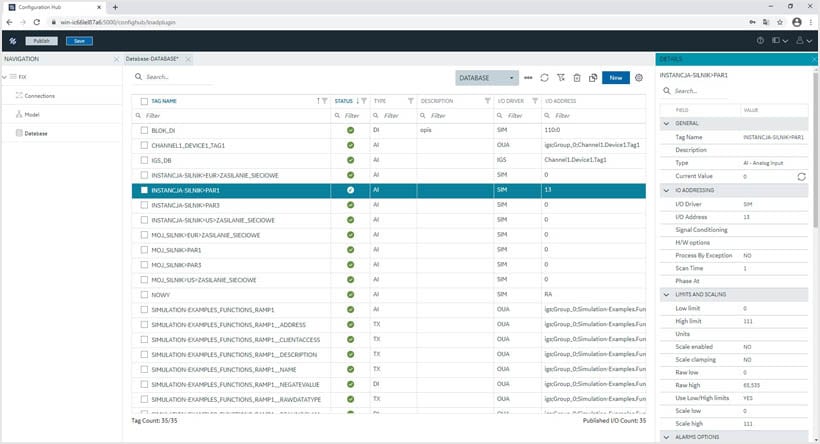
Task: Refresh the database tag list
Action: click(x=544, y=77)
